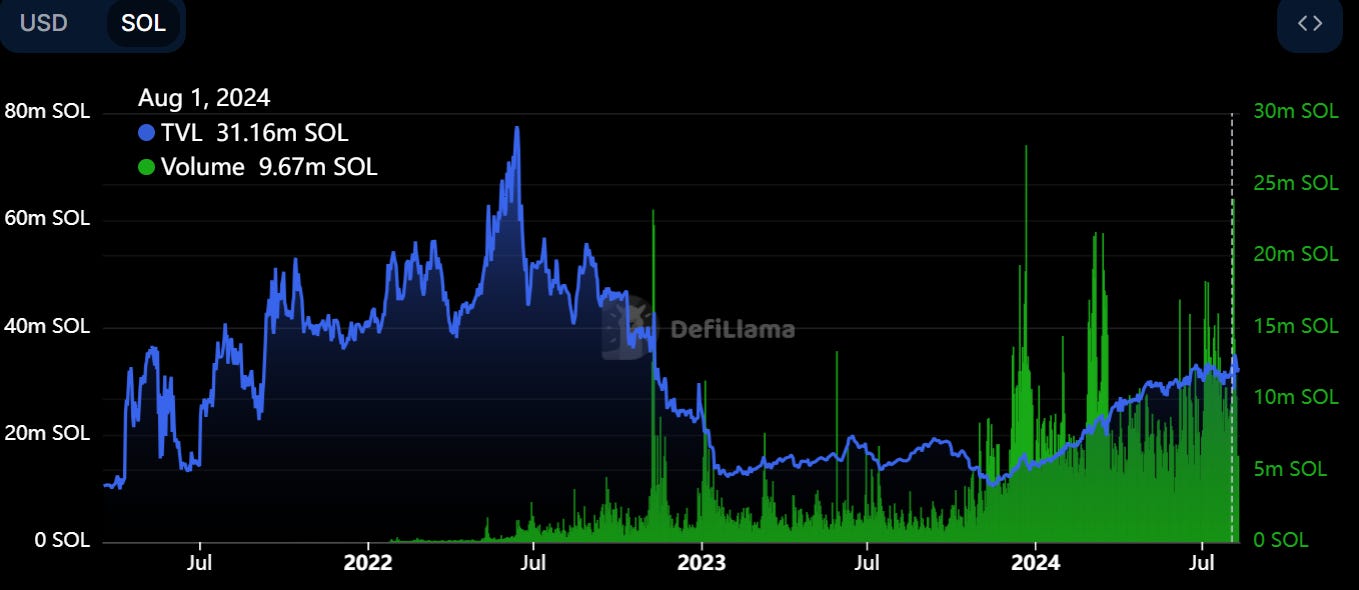Click the '60m SOL' left axis label
The image size is (1359, 590).
pos(46,218)
